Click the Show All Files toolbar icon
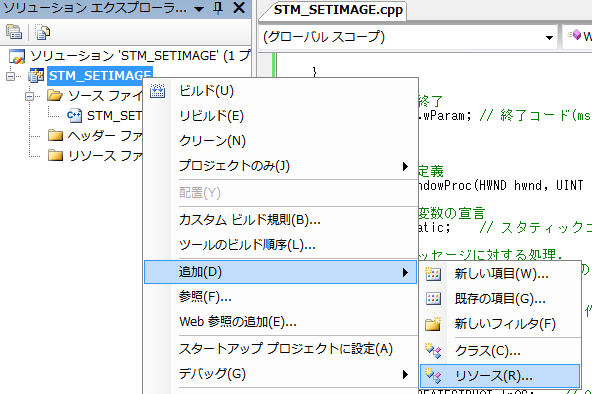This screenshot has height=394, width=592. (43, 32)
